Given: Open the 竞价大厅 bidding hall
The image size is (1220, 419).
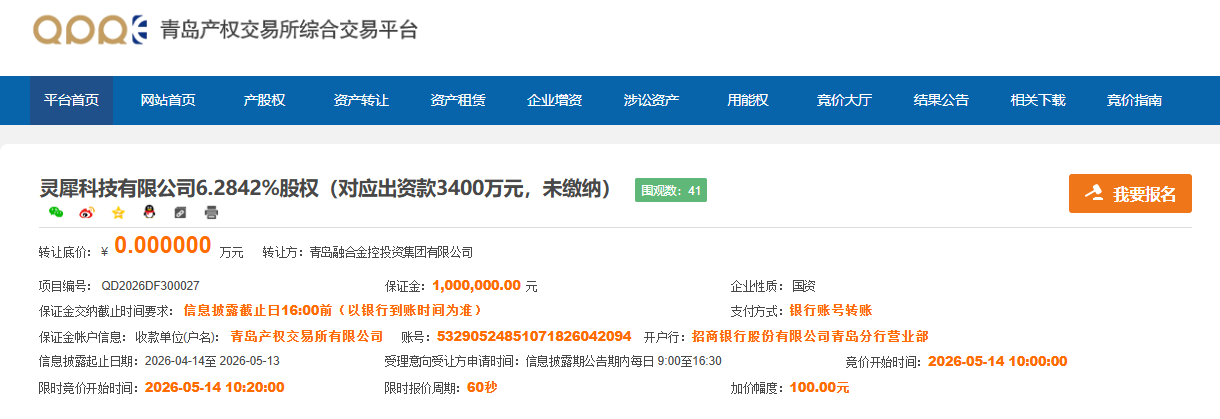Looking at the screenshot, I should 845,100.
